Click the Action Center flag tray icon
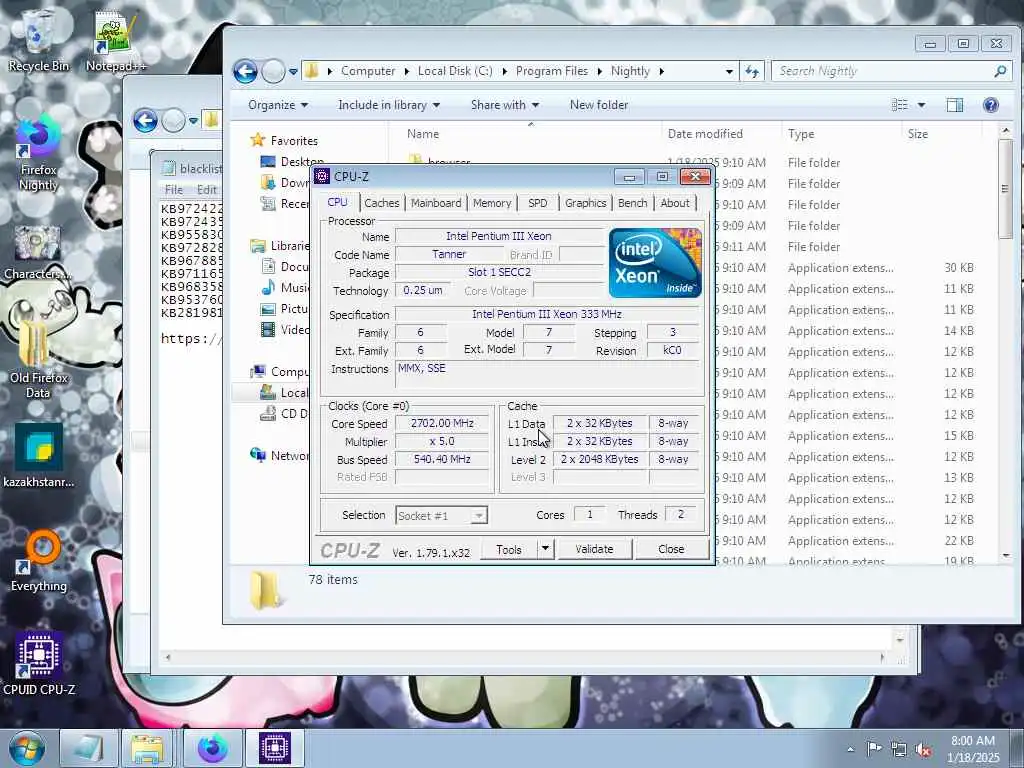Viewport: 1024px width, 768px height. click(x=874, y=748)
